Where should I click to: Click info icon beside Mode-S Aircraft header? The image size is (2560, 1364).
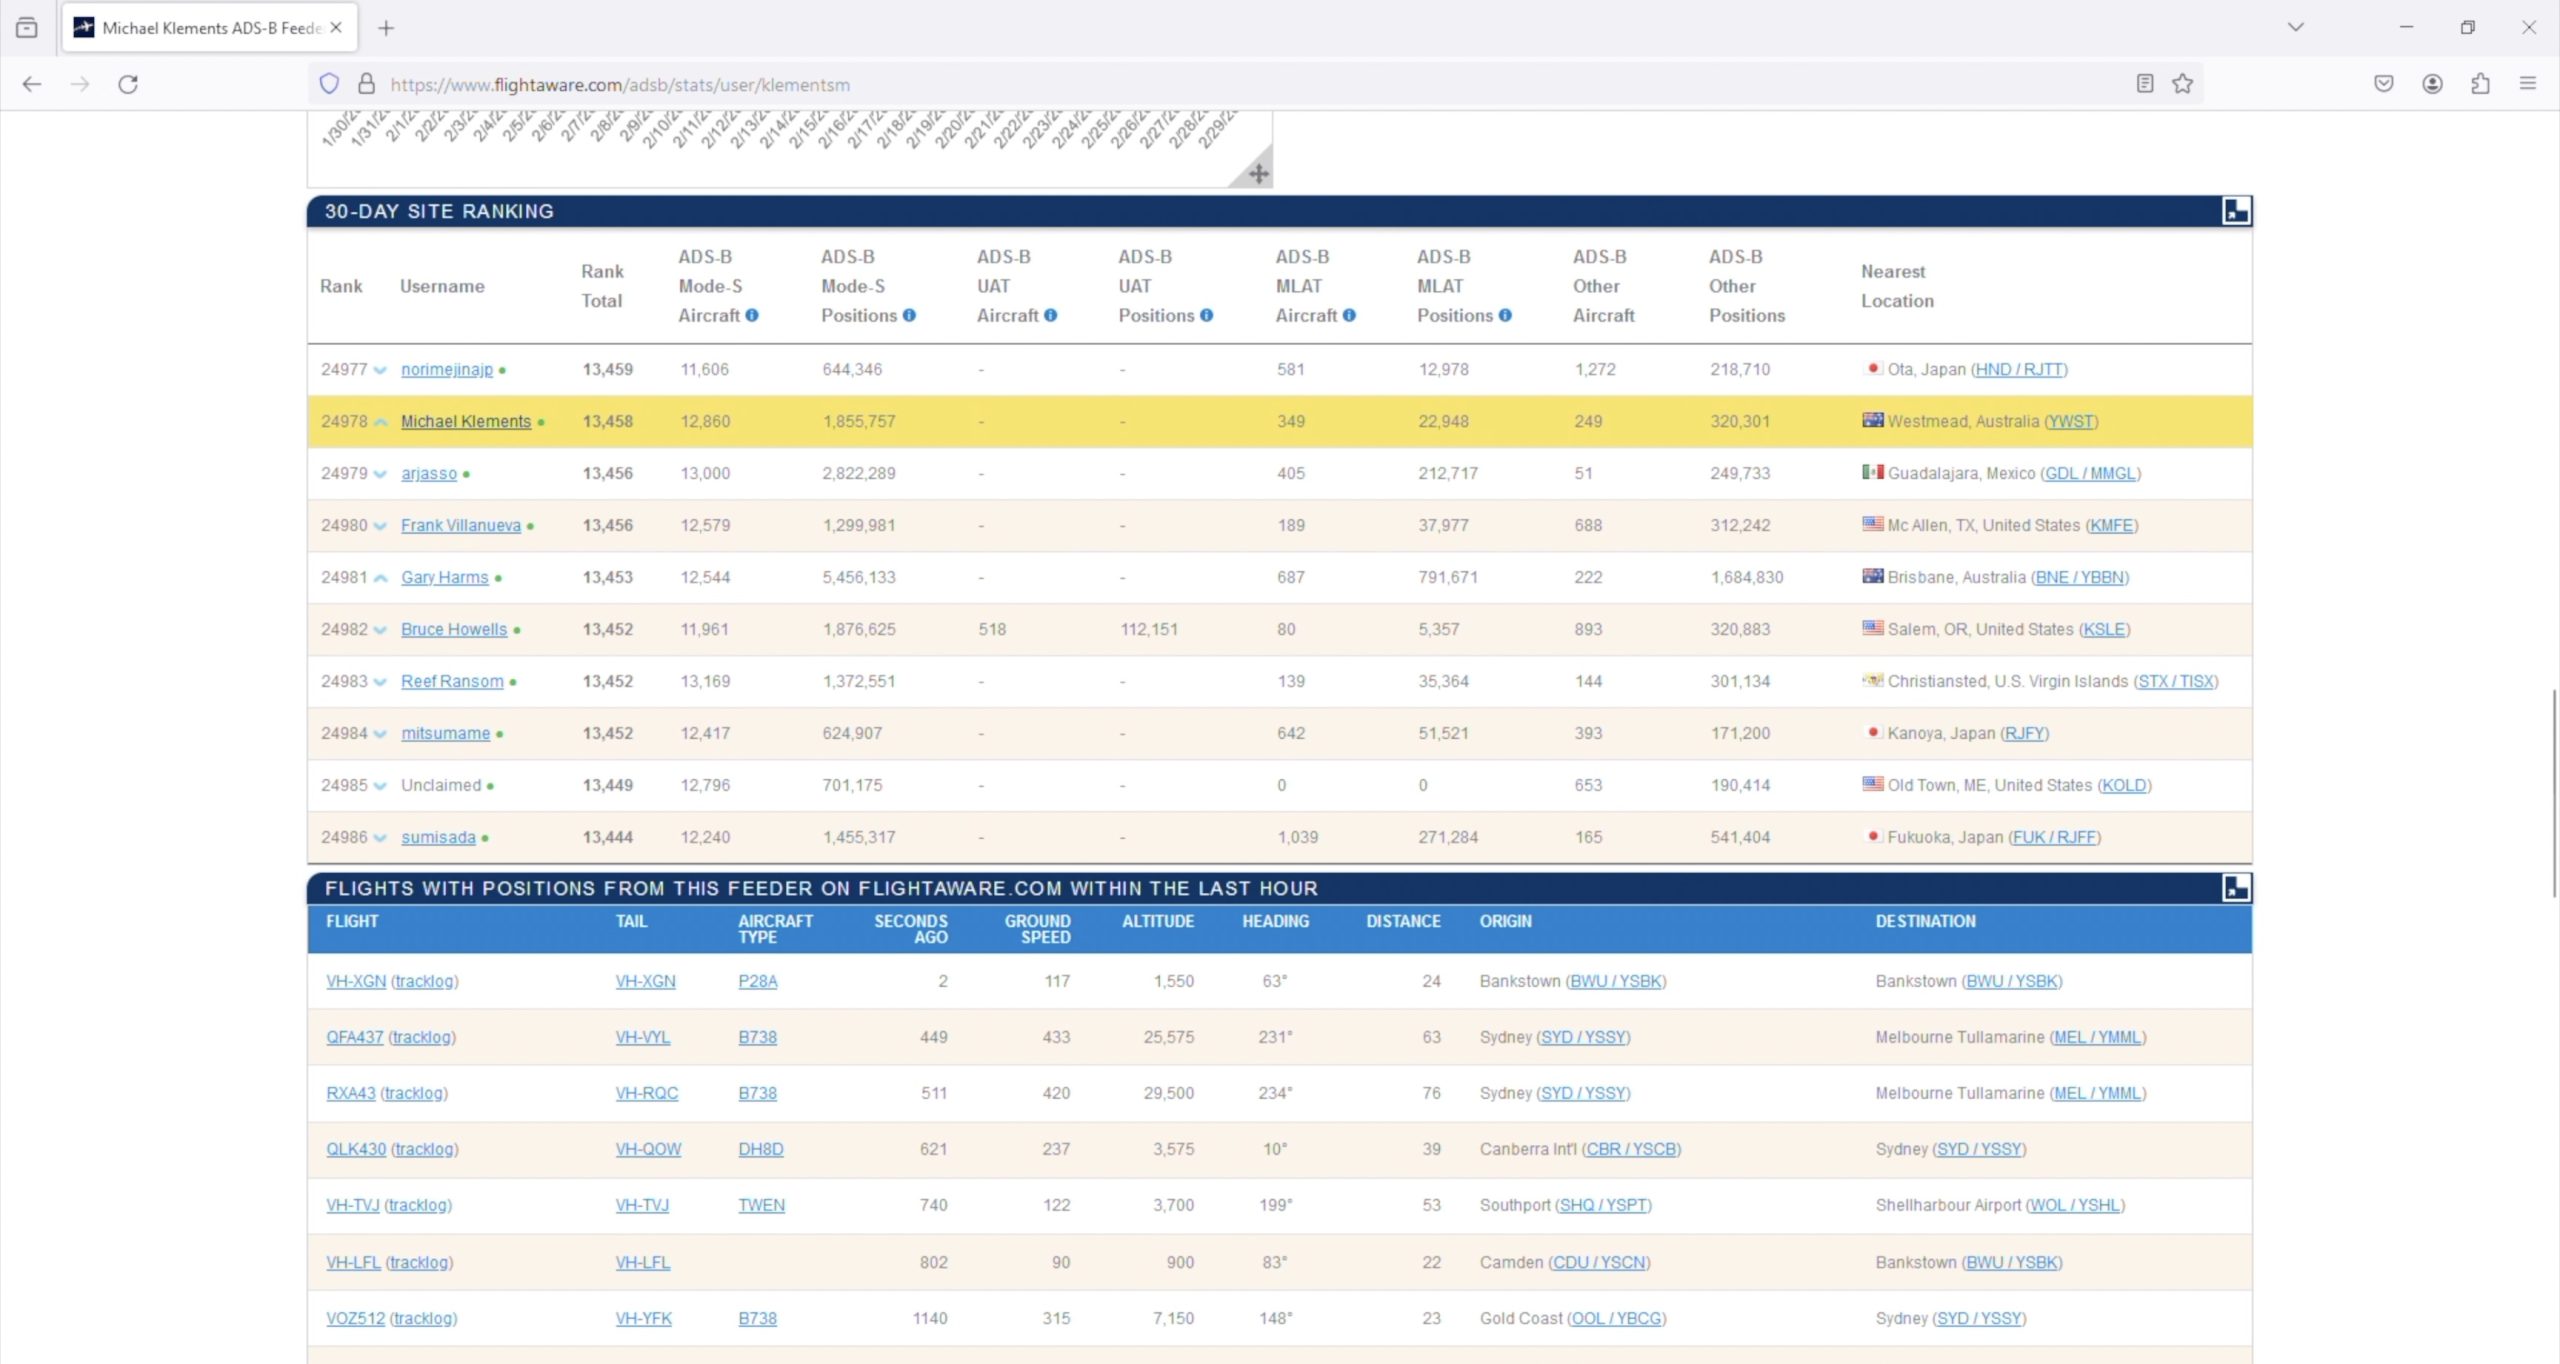click(752, 315)
